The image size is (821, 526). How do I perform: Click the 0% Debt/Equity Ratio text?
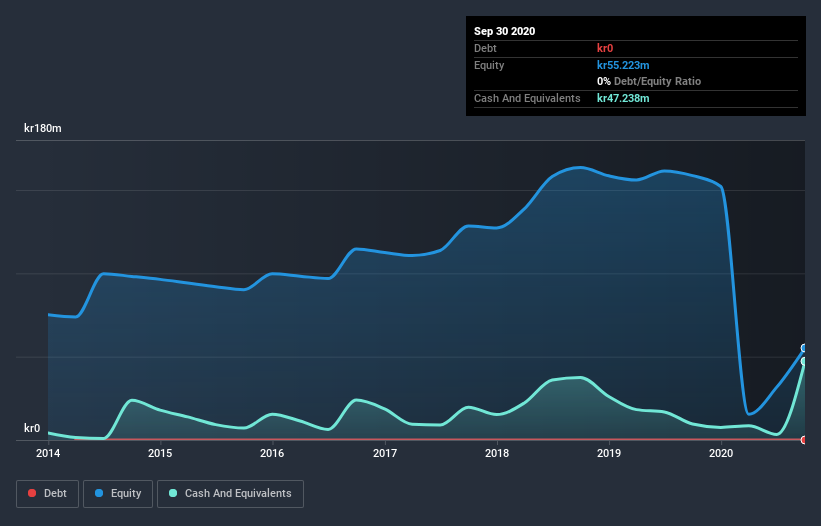pos(649,82)
